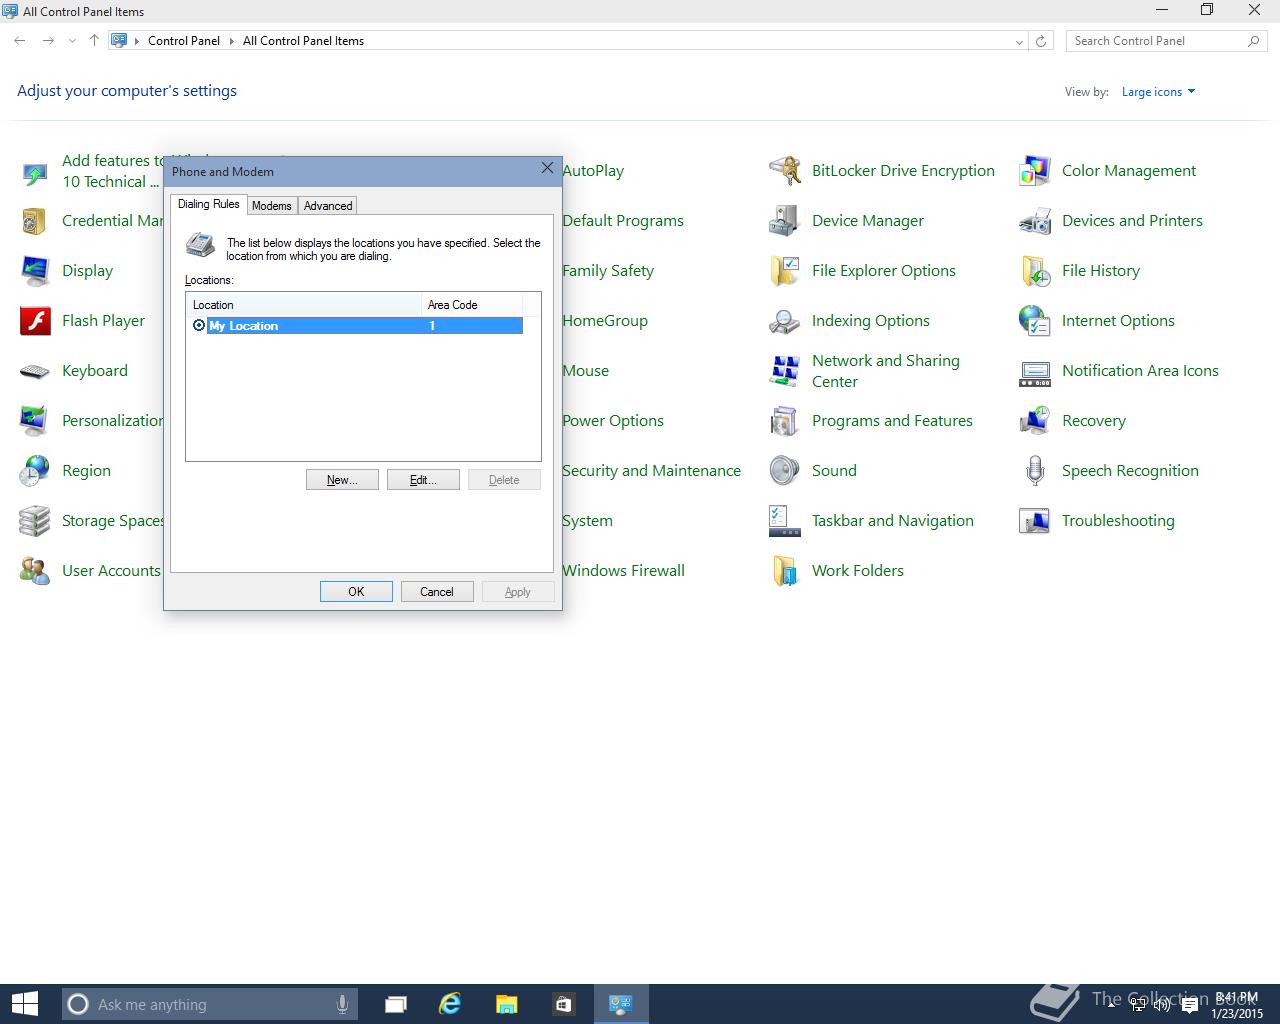Open the Device Manager icon
The width and height of the screenshot is (1280, 1024).
pyautogui.click(x=785, y=221)
